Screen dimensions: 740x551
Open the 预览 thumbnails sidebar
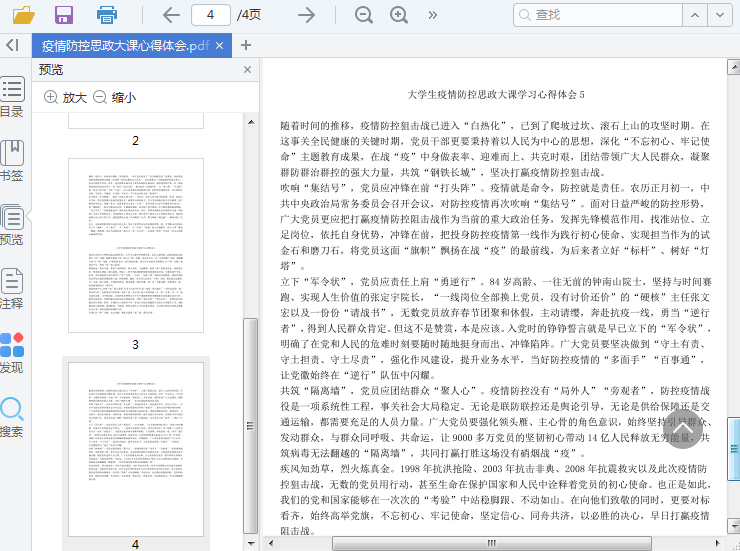coord(12,225)
